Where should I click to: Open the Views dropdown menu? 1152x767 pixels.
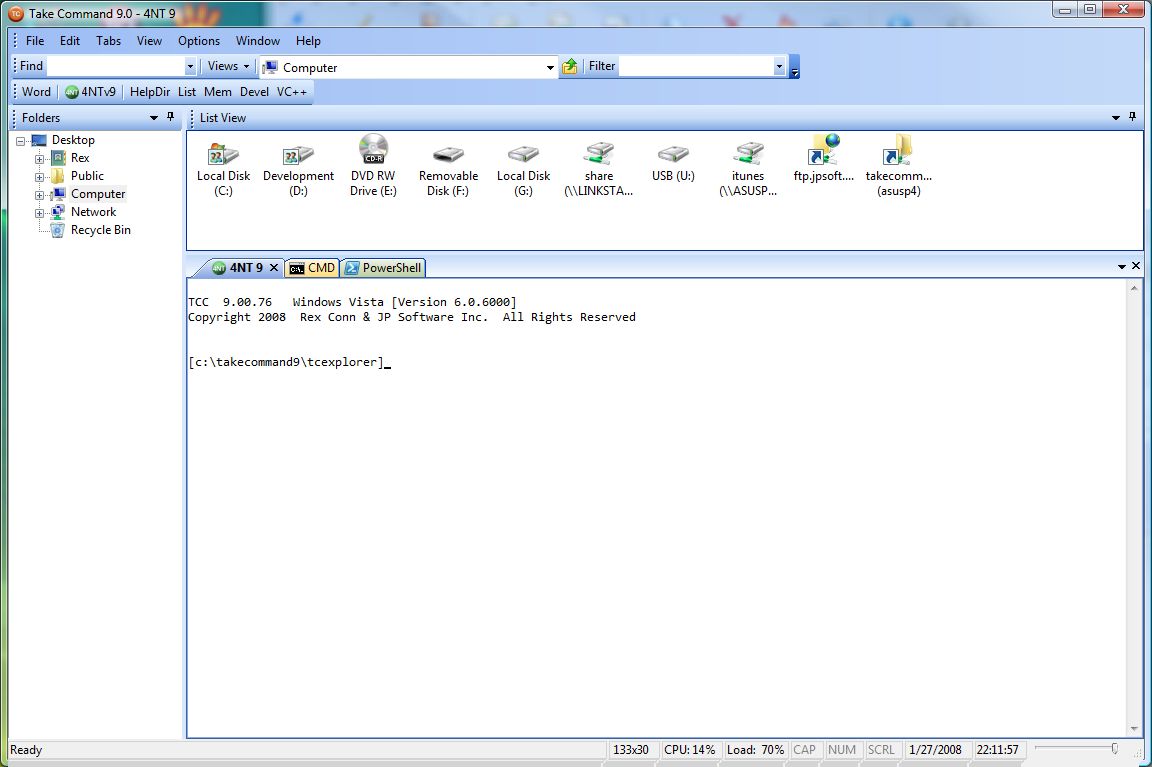[x=227, y=67]
